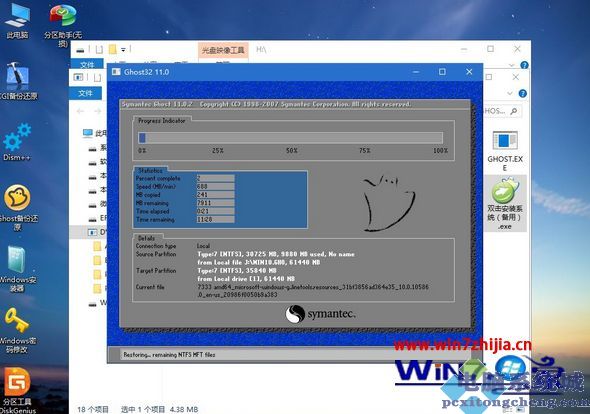
Task: Launch Ghost备份还原 desktop icon
Action: pos(17,207)
